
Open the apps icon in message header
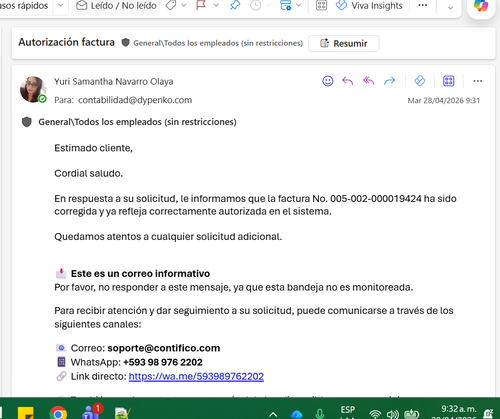tap(449, 81)
